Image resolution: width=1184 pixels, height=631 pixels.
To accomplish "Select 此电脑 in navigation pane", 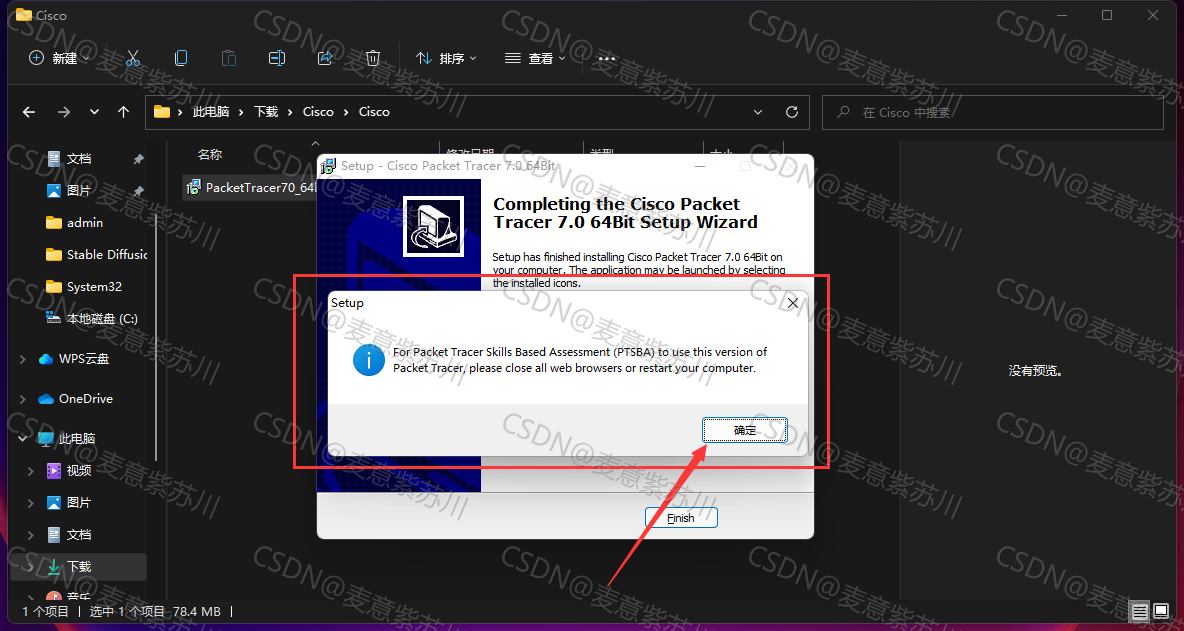I will click(x=77, y=439).
